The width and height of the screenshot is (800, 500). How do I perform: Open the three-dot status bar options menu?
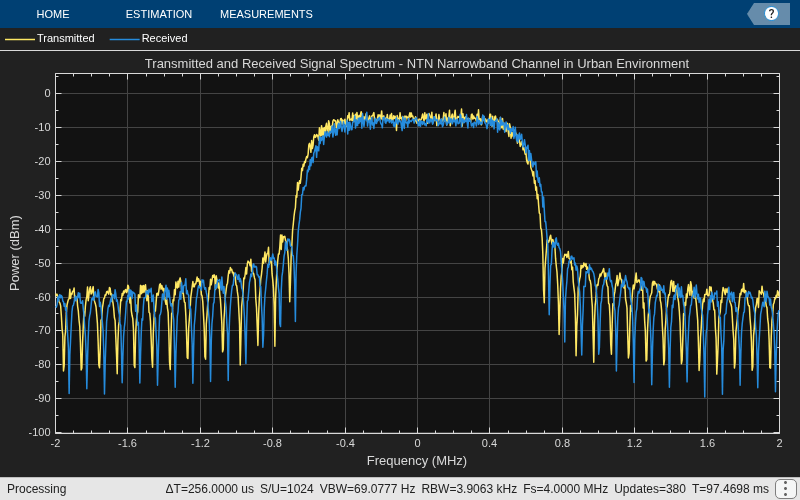pos(784,489)
